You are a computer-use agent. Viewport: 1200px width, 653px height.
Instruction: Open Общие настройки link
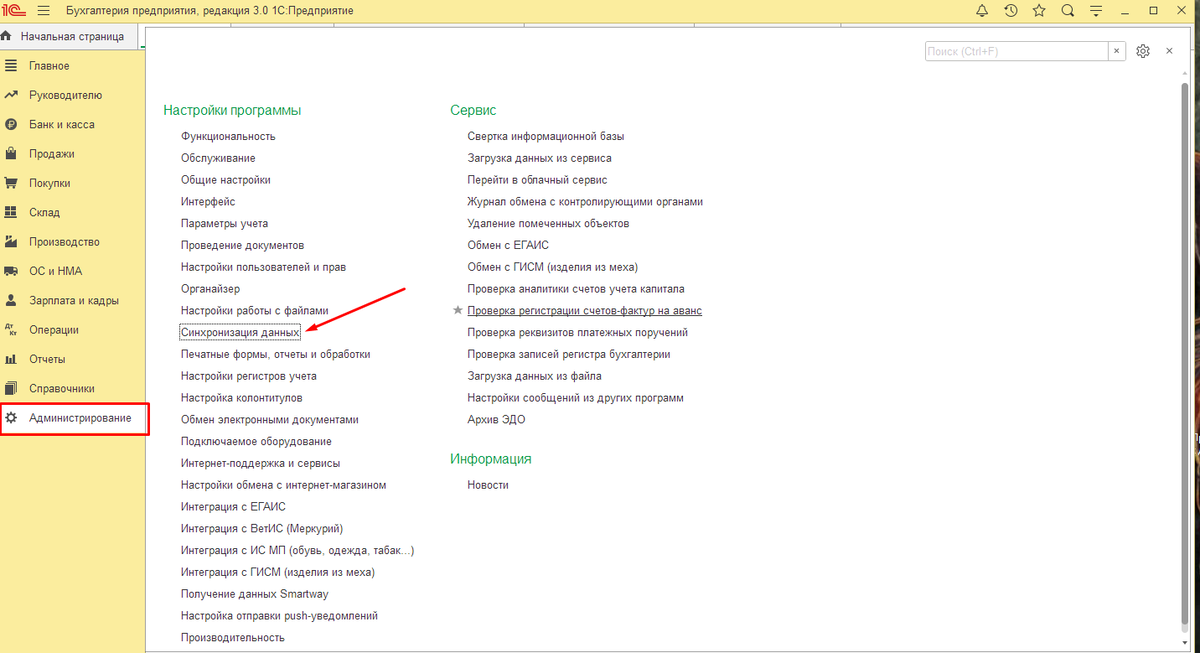[x=226, y=180]
